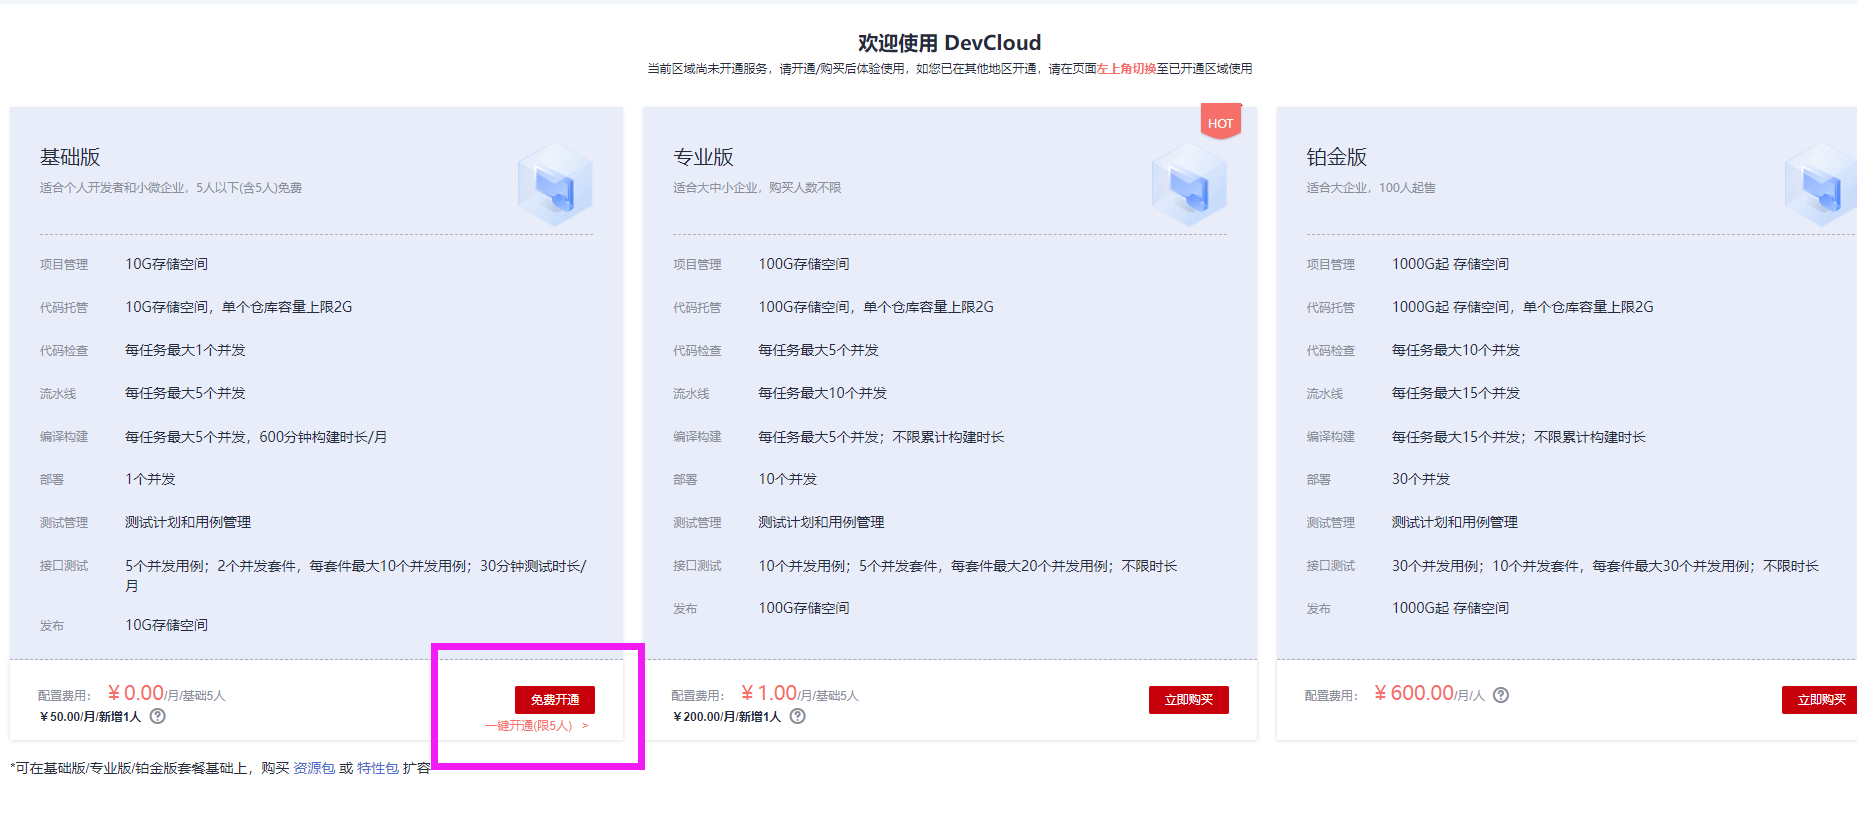Click 1000G起 存储空间，单个仓库容量上限2G in 铂金版
This screenshot has width=1857, height=822.
click(1523, 307)
